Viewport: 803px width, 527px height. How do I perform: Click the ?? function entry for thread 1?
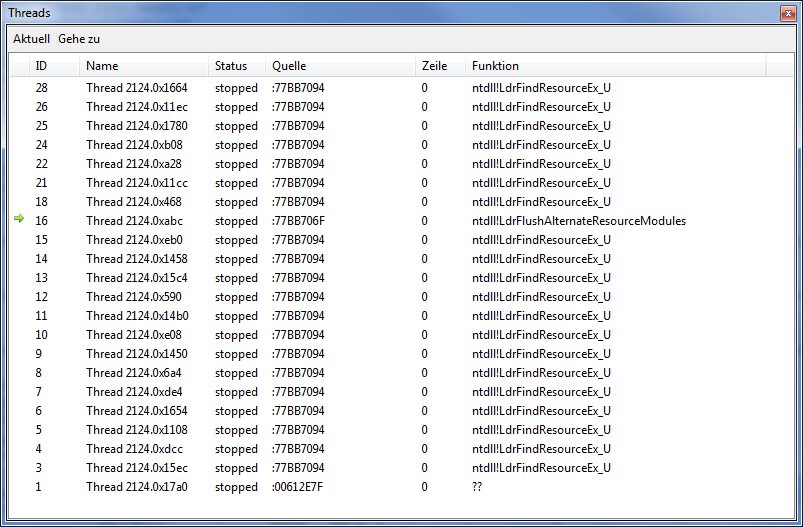tap(478, 487)
